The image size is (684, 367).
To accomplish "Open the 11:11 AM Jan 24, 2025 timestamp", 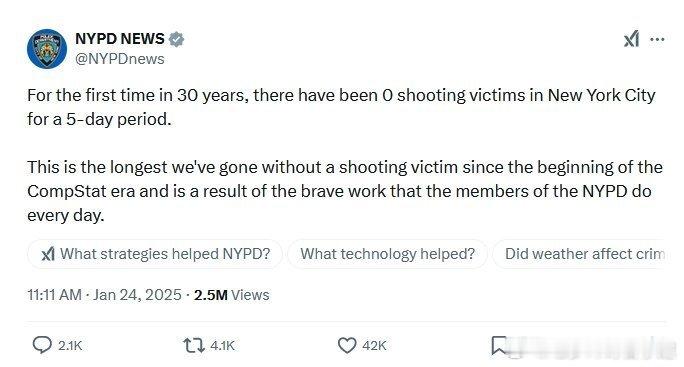I will click(x=104, y=295).
